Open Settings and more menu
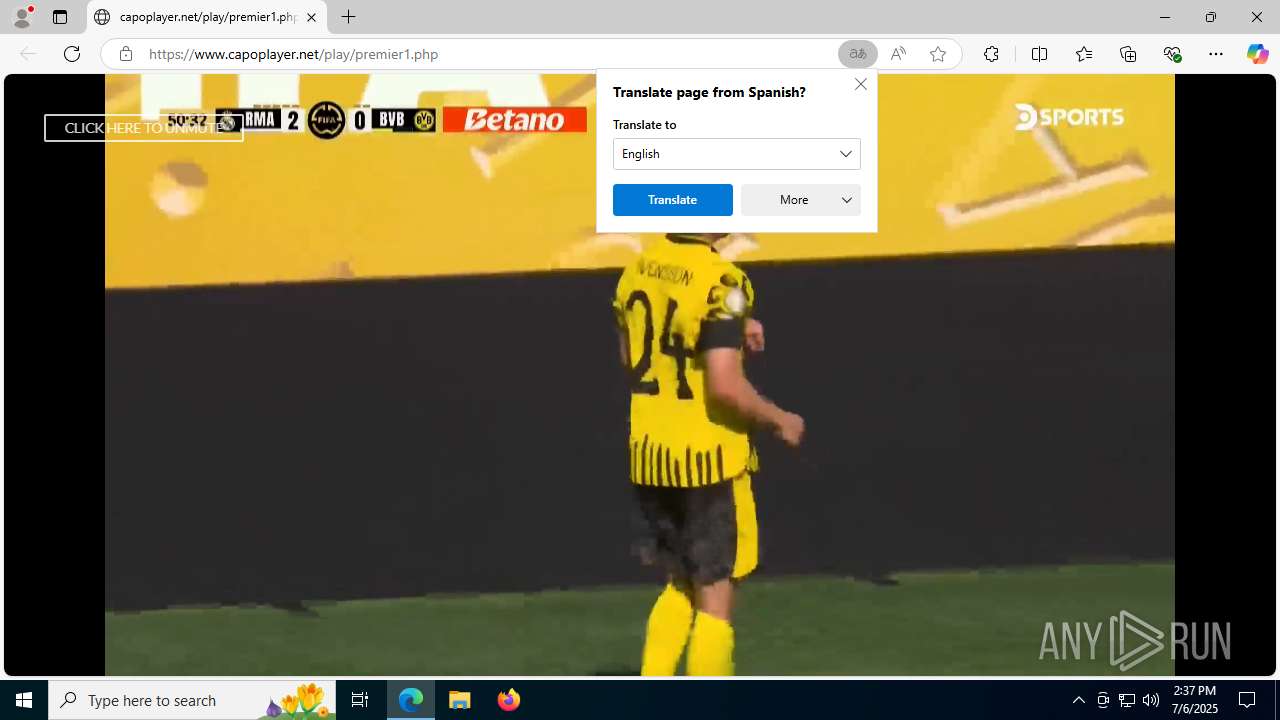This screenshot has width=1280, height=720. (x=1216, y=54)
